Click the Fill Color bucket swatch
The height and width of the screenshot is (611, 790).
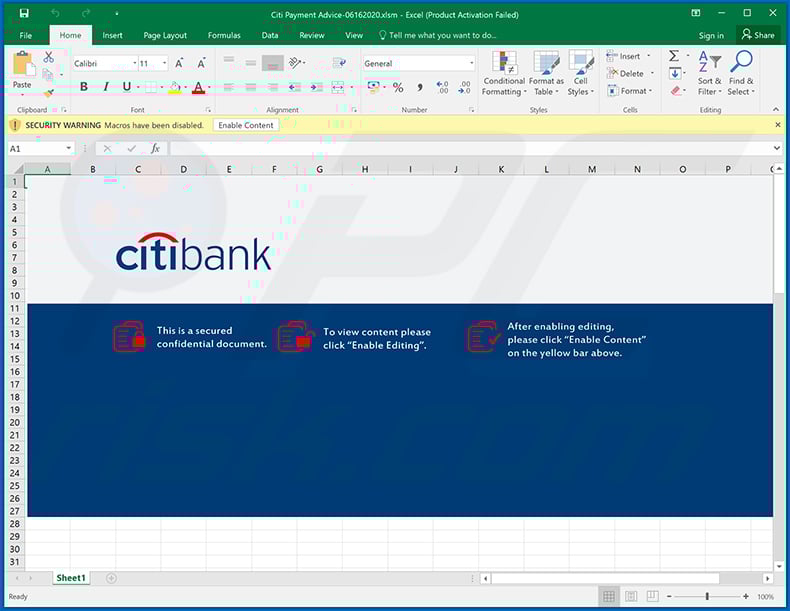click(x=175, y=88)
